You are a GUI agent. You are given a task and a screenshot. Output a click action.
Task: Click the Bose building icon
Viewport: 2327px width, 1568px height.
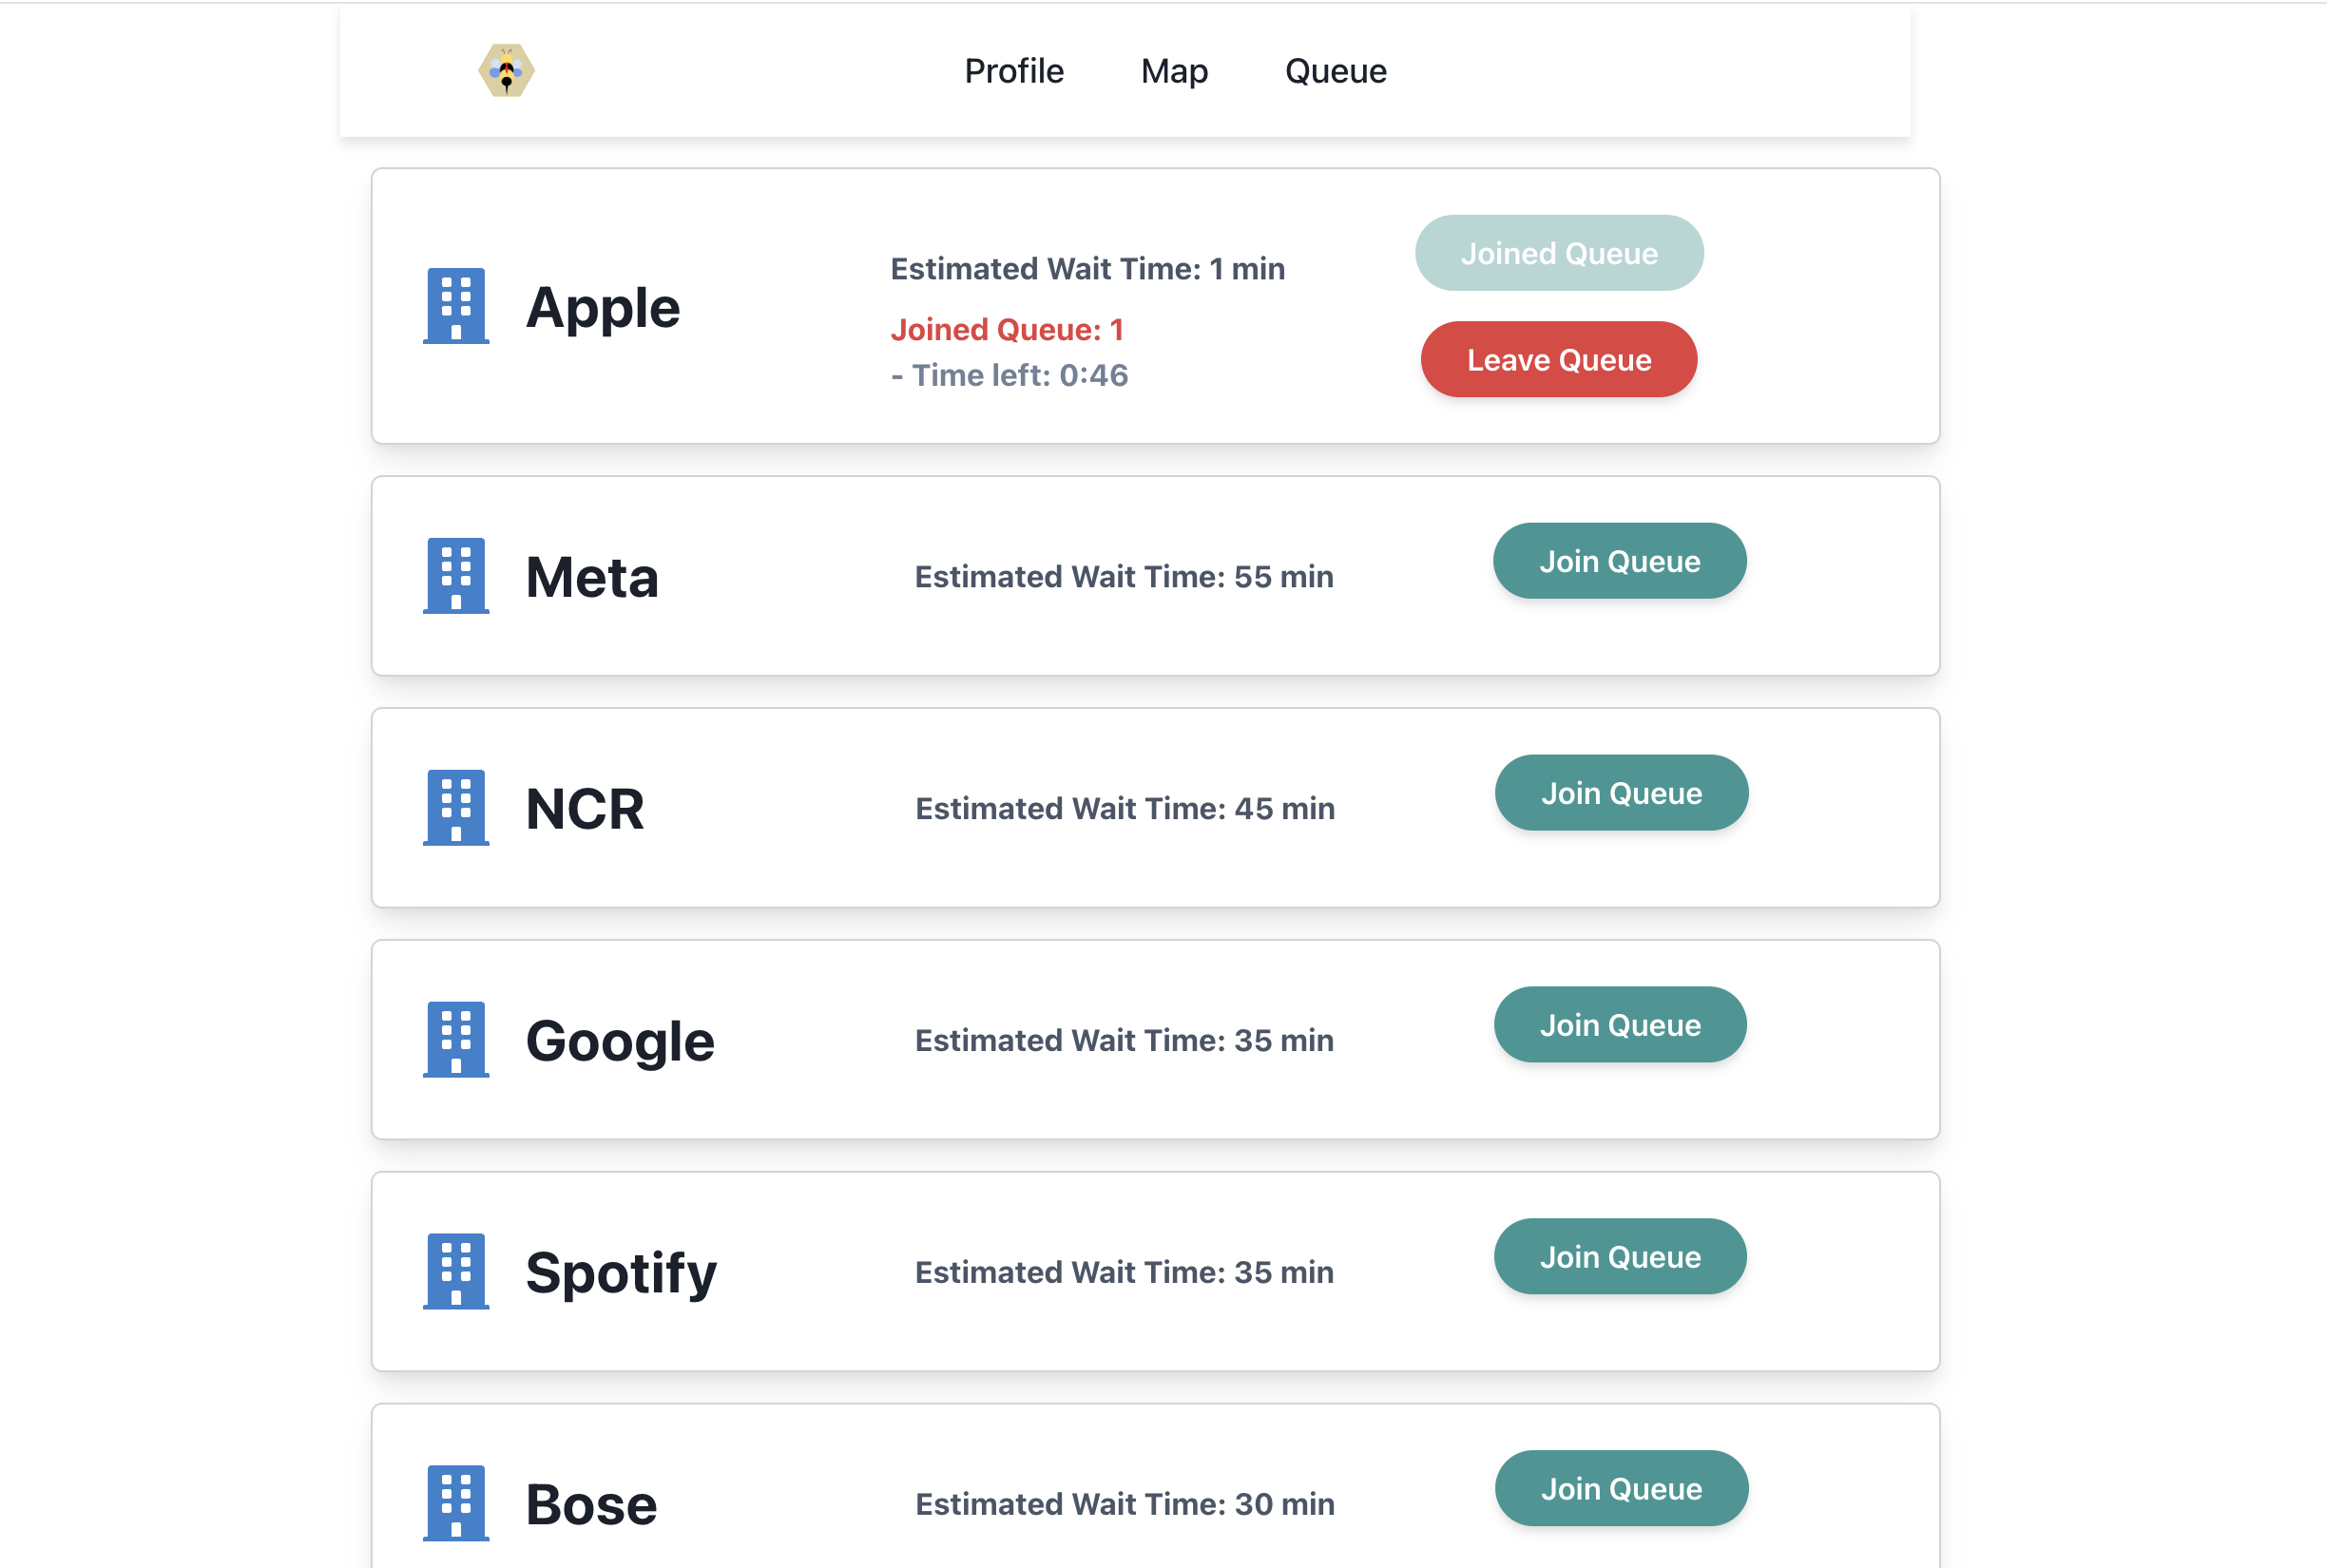tap(456, 1503)
